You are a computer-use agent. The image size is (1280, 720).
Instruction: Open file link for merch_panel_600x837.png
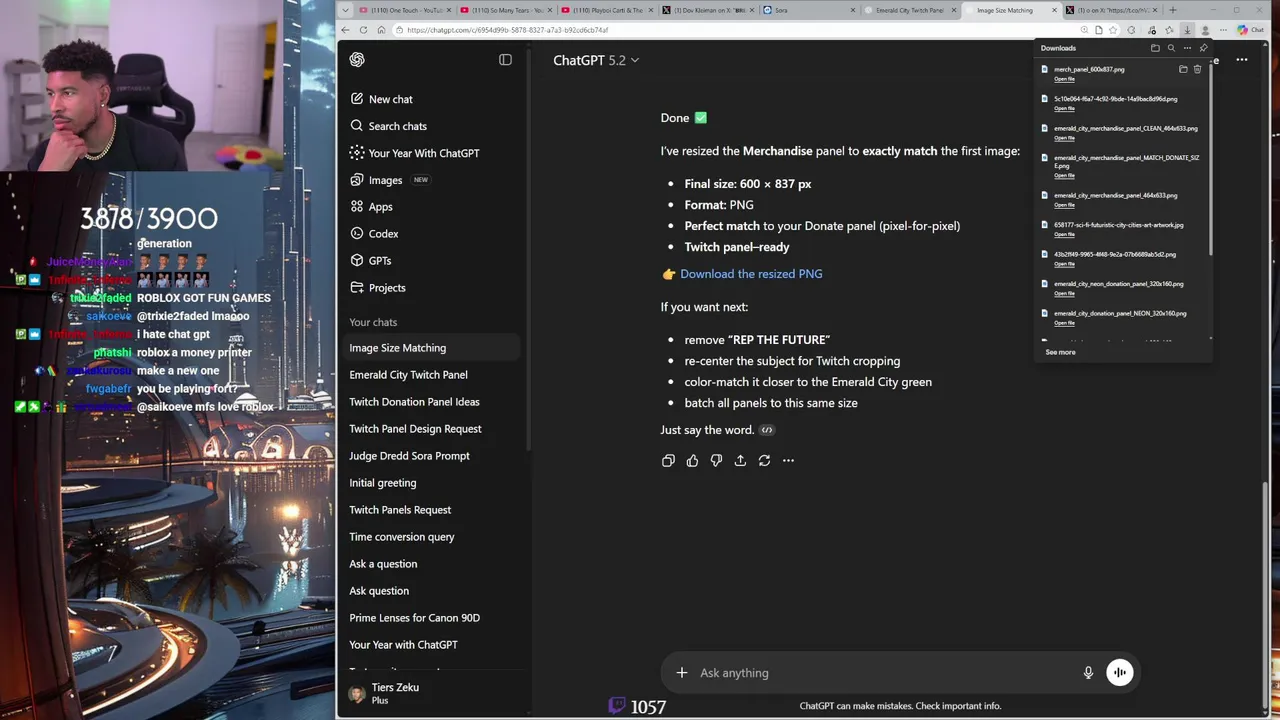1064,79
